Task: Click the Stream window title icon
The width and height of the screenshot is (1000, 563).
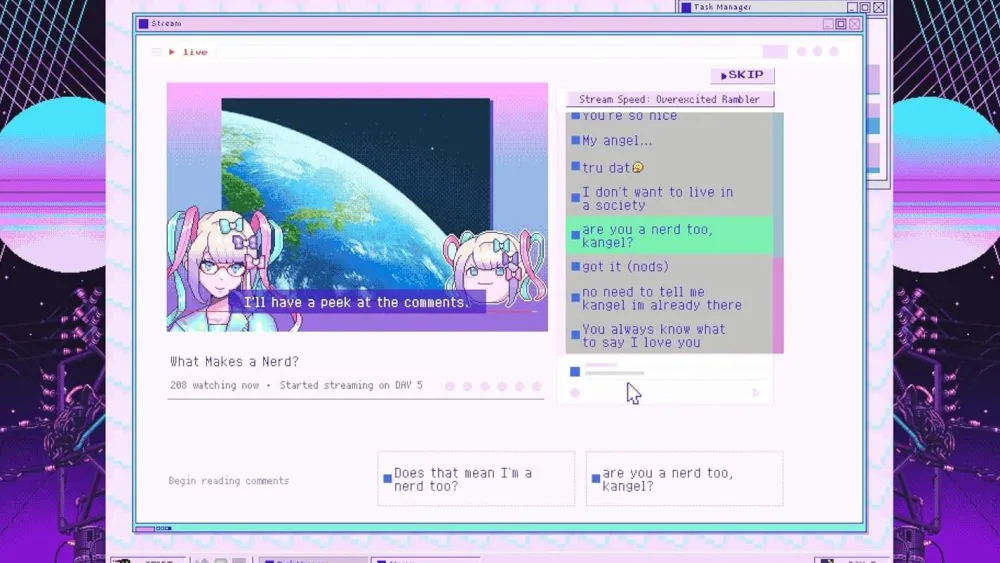Action: coord(143,23)
